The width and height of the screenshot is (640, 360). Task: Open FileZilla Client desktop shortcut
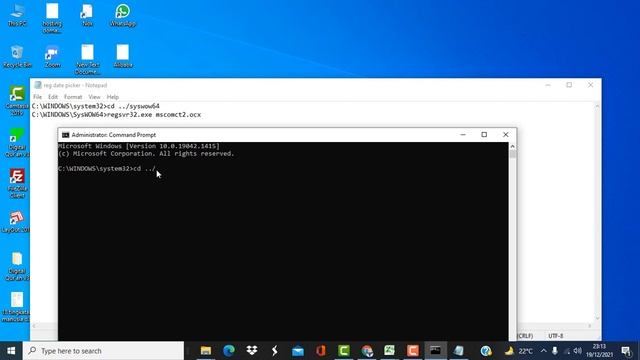(x=17, y=184)
